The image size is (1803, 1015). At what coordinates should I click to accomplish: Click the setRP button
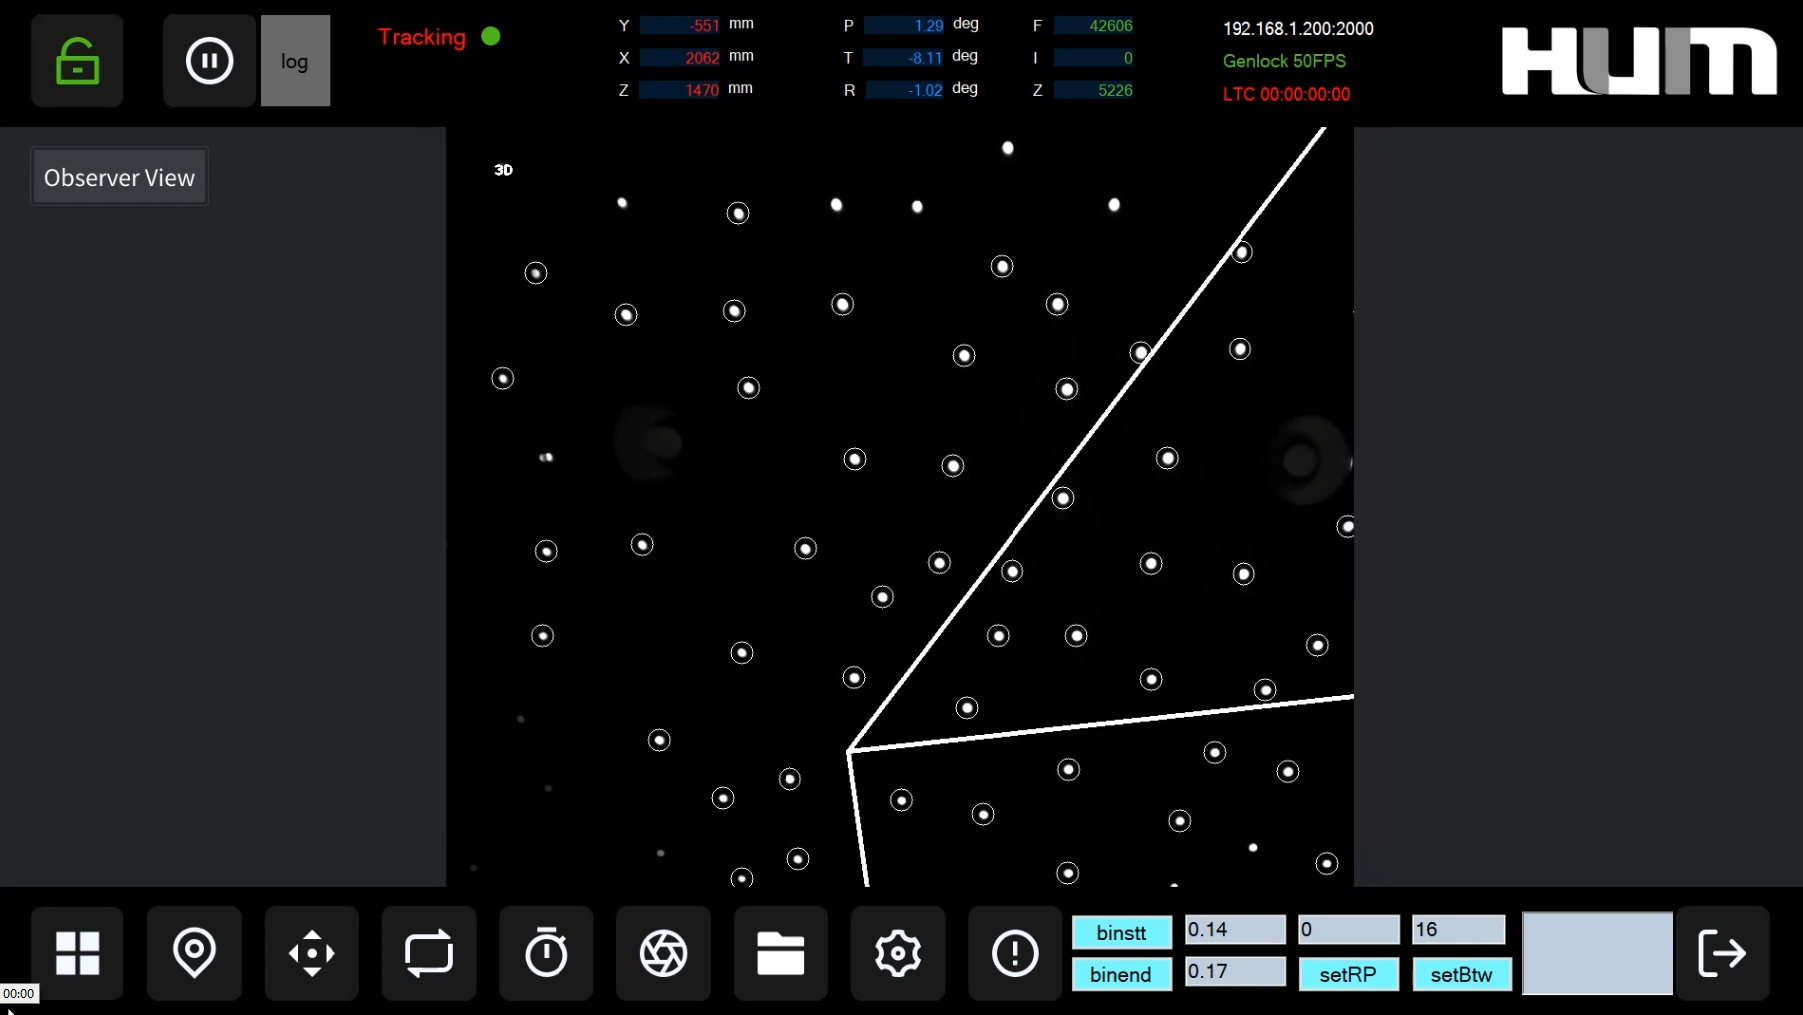[x=1347, y=974]
